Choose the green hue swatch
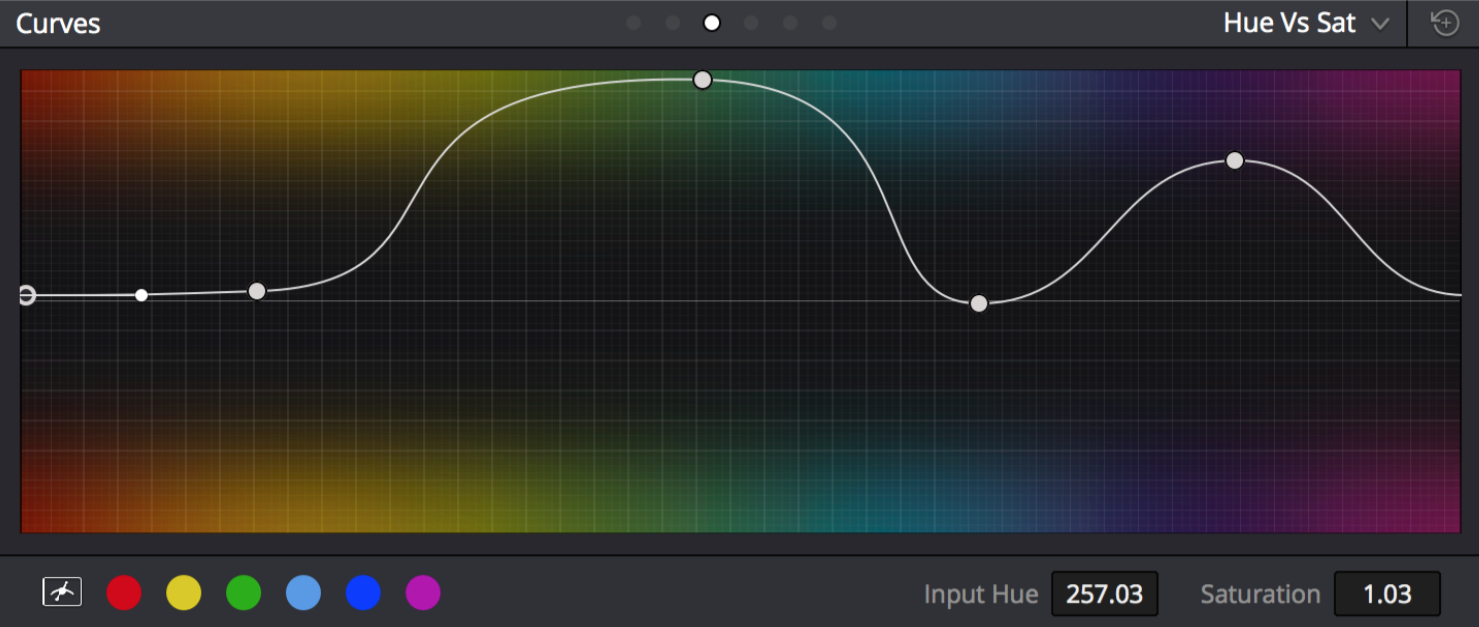Screen dimensions: 1479x627 (244, 593)
